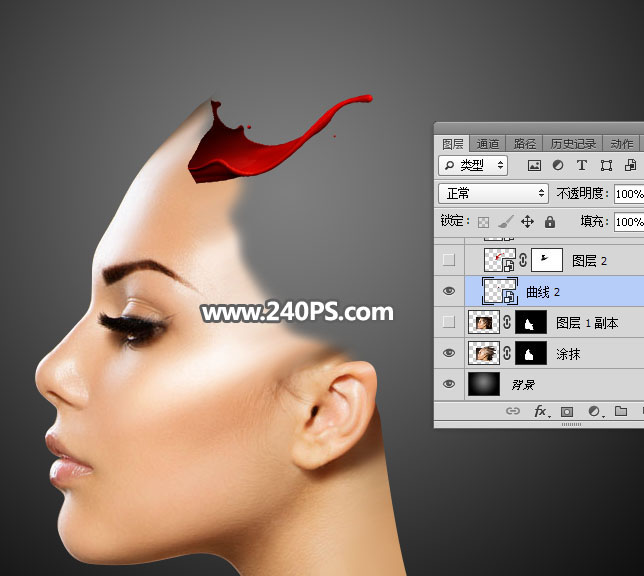Viewport: 644px width, 576px height.
Task: Click link layers chain icon at panel bottom
Action: click(513, 411)
